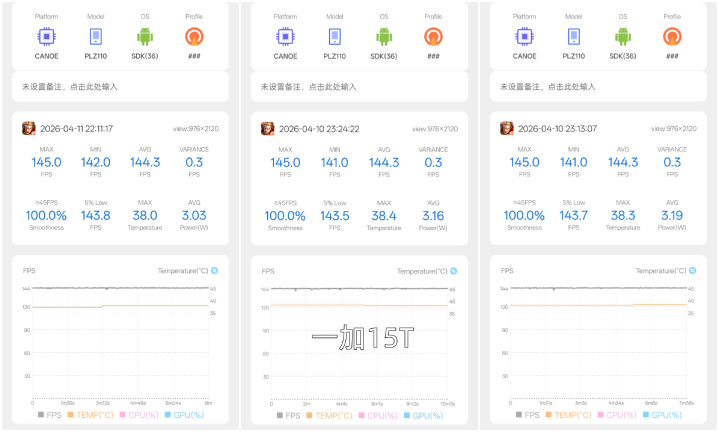Click the PLZ110 label in the 23:13:07 report
The height and width of the screenshot is (432, 719).
[x=574, y=56]
